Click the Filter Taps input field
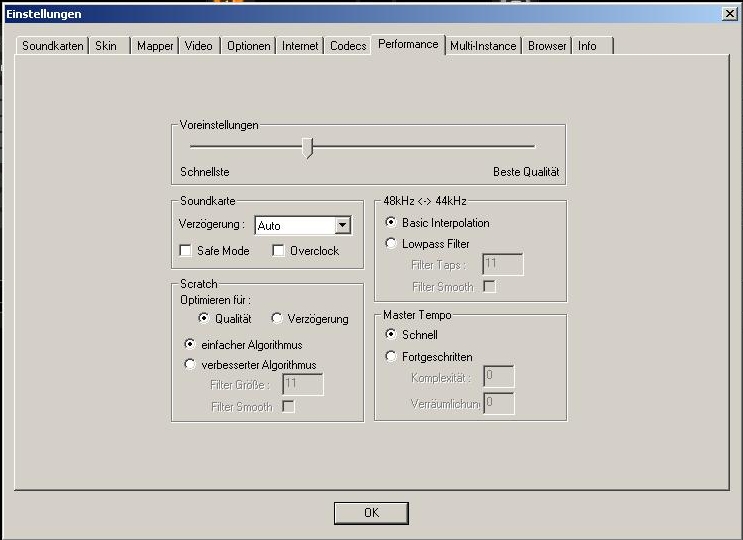The image size is (743, 540). pyautogui.click(x=502, y=265)
